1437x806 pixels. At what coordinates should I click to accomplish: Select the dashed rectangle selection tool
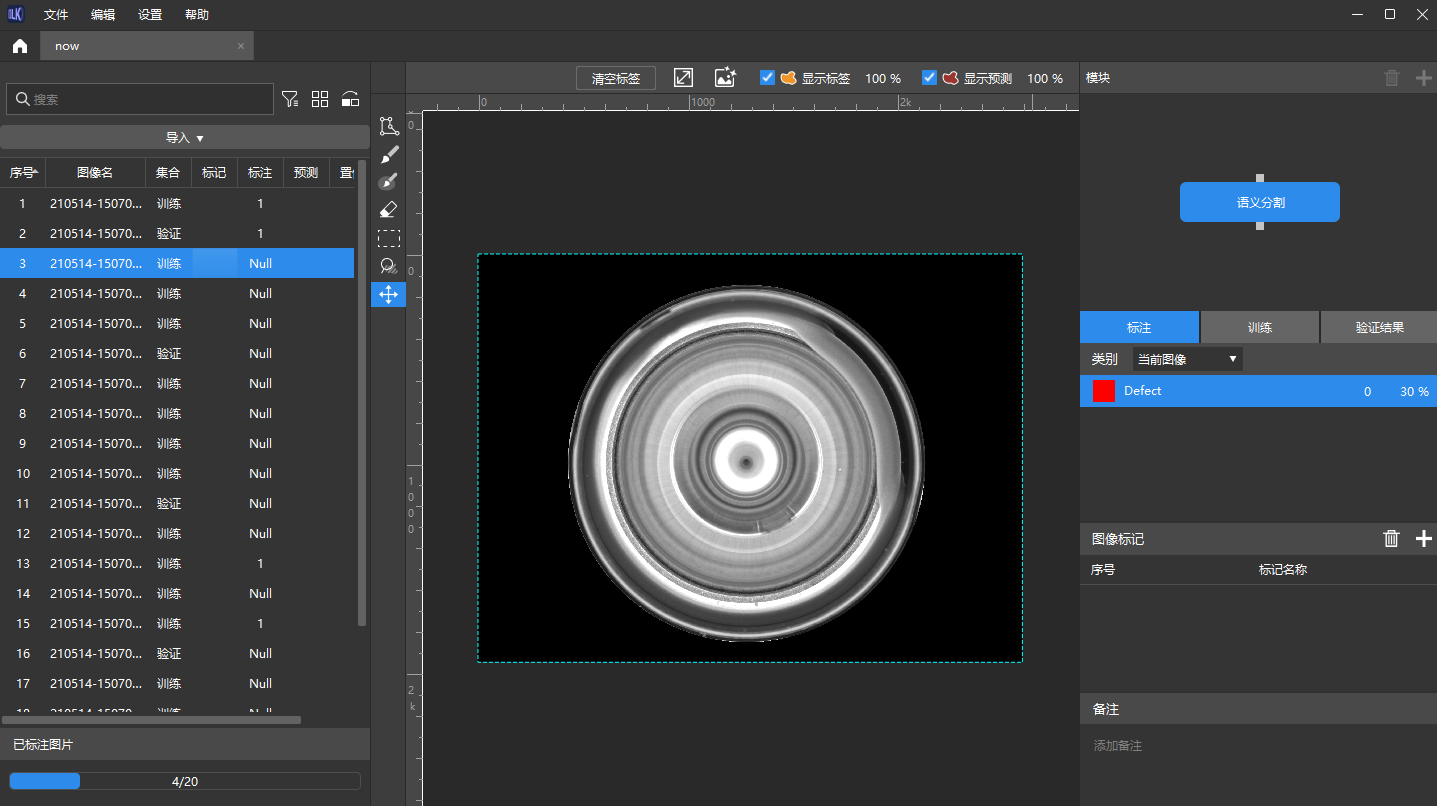[x=389, y=238]
